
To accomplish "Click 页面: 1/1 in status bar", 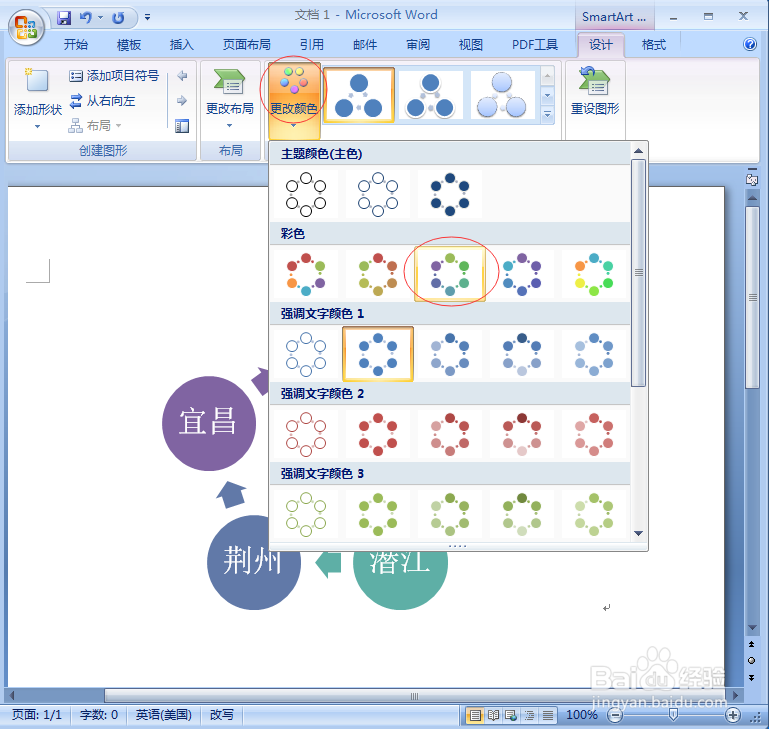I will [37, 715].
